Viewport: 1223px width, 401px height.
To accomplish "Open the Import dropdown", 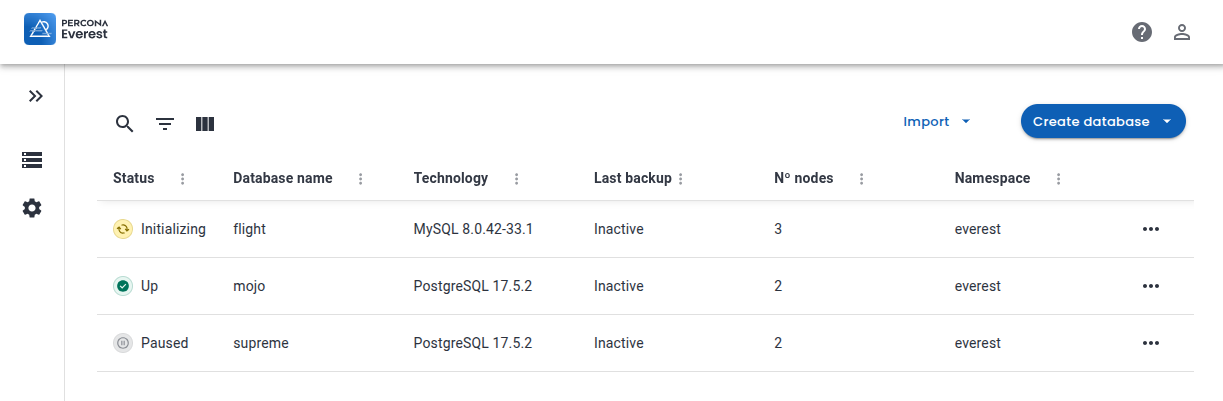I will click(x=937, y=121).
